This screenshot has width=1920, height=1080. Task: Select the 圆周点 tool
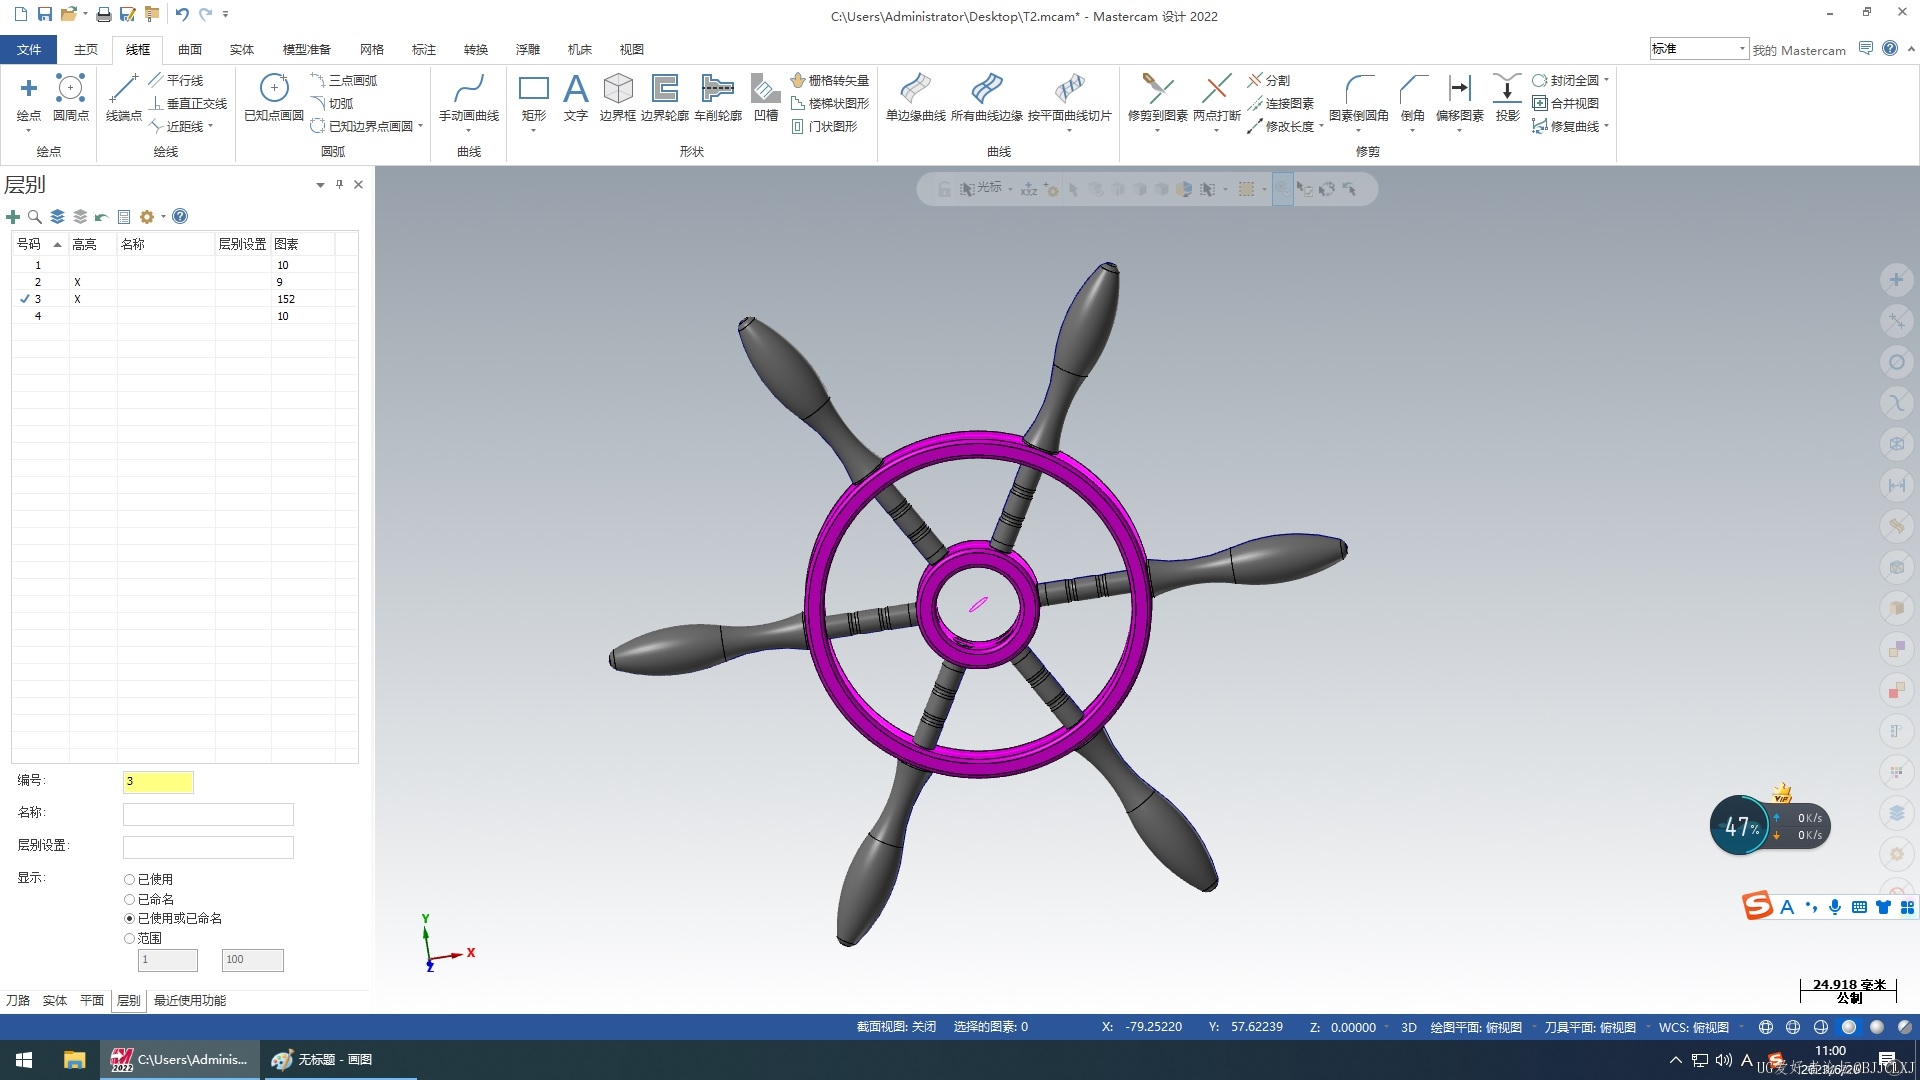71,97
